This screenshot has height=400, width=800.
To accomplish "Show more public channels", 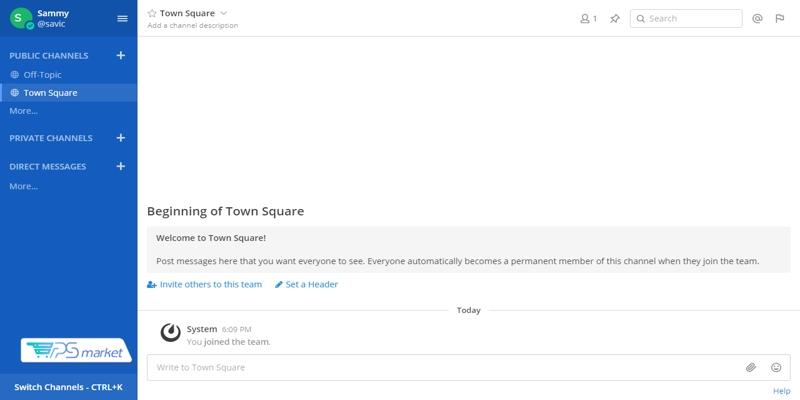I will pyautogui.click(x=24, y=111).
